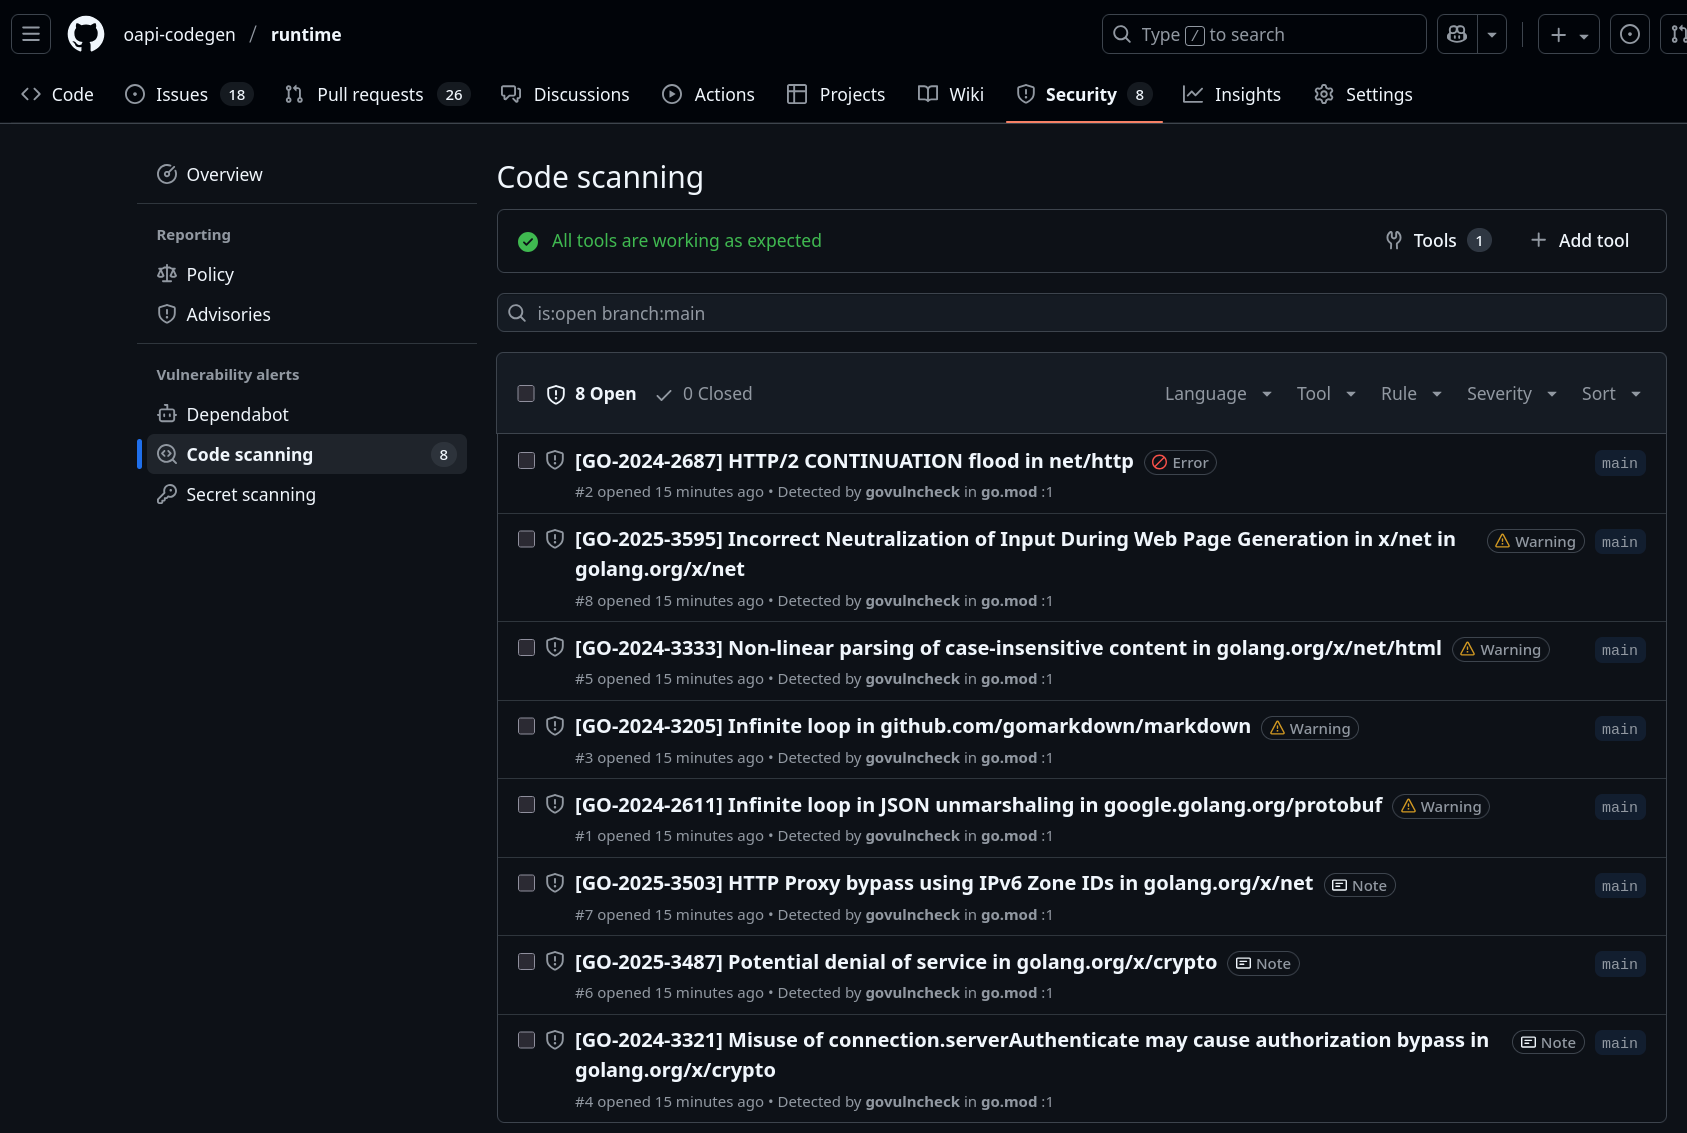Click the shield icon beside GO-2024-3205 alert
Image resolution: width=1687 pixels, height=1133 pixels.
click(x=555, y=726)
